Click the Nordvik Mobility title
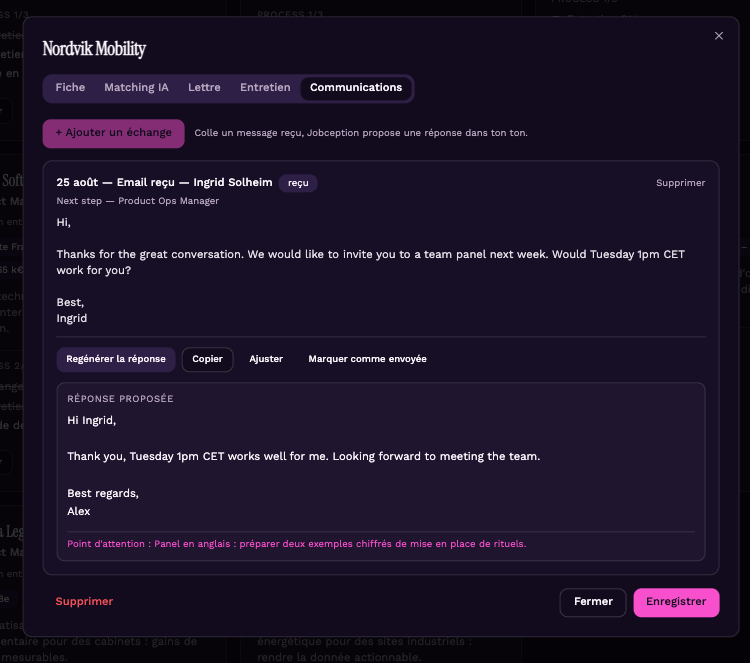This screenshot has height=663, width=750. click(94, 49)
